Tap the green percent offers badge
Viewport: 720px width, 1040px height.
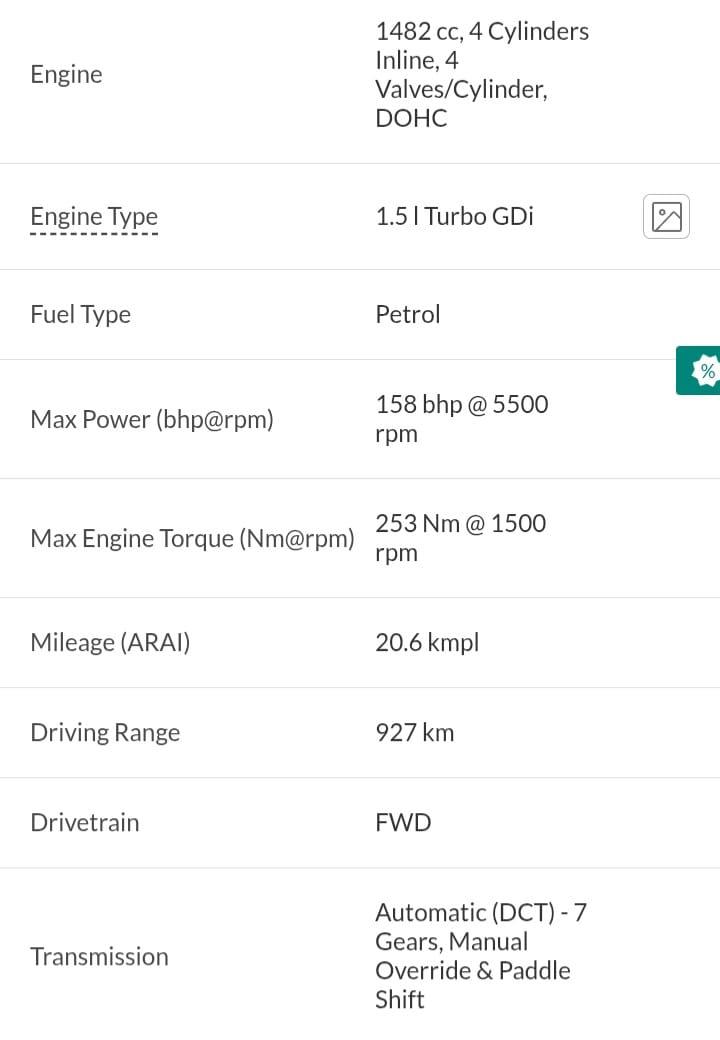(698, 370)
